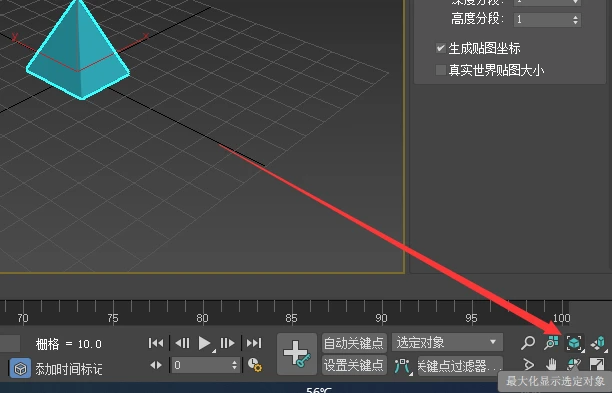Click the Set Keys plus-key button
The width and height of the screenshot is (612, 393).
(297, 354)
